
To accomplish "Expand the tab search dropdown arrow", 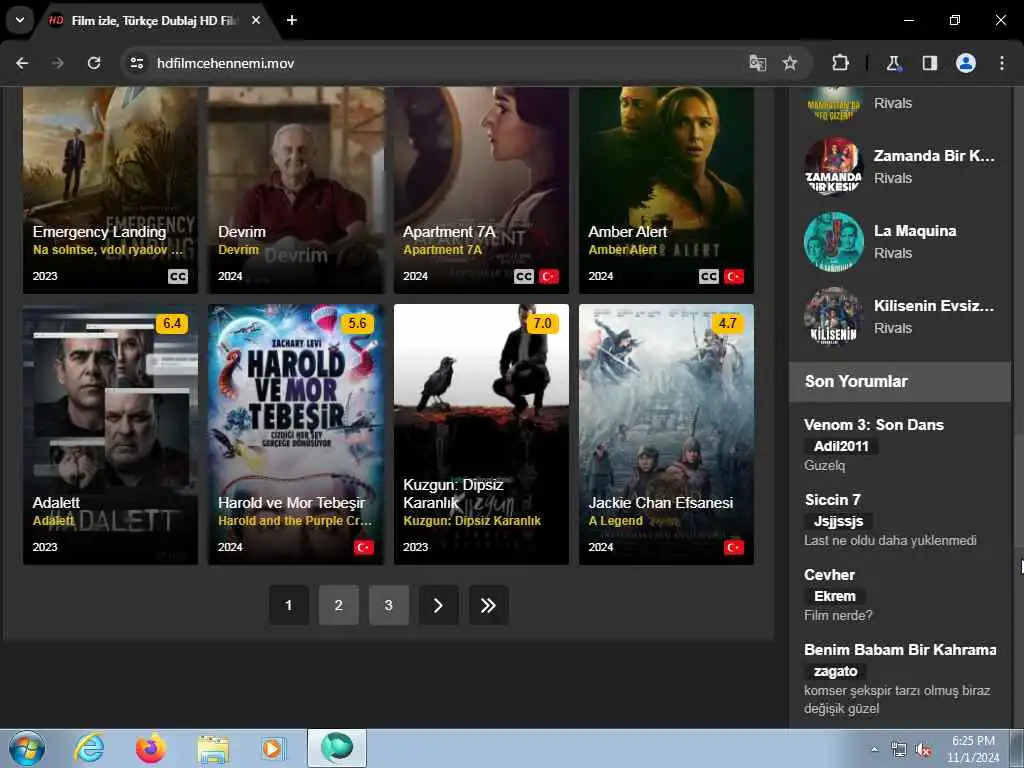I will pos(20,20).
